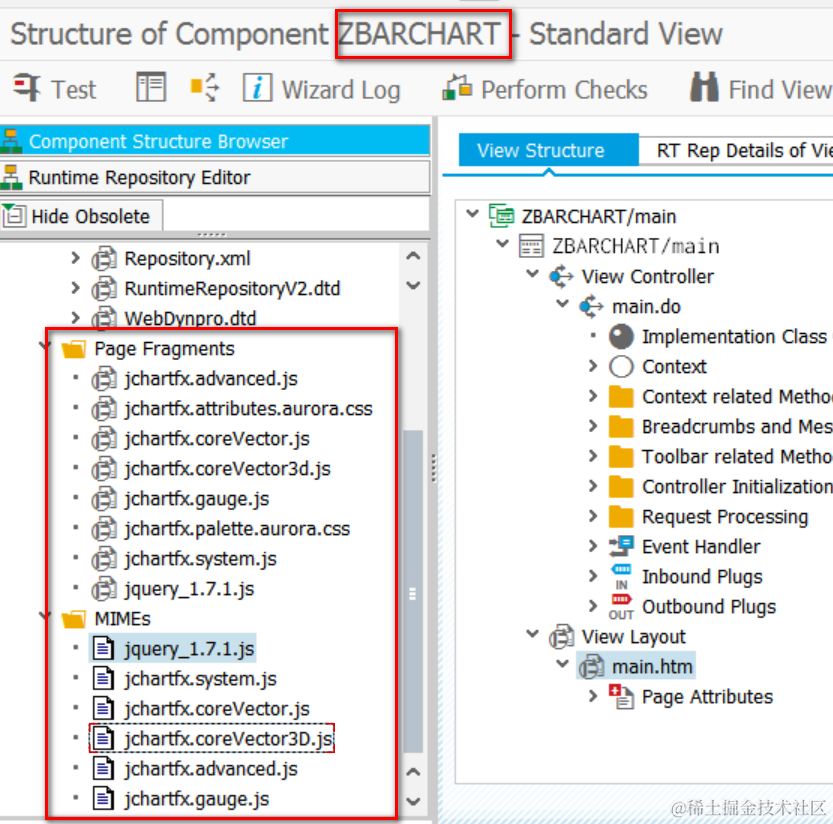
Task: Click the Controller Initialization folder icon
Action: click(x=621, y=487)
